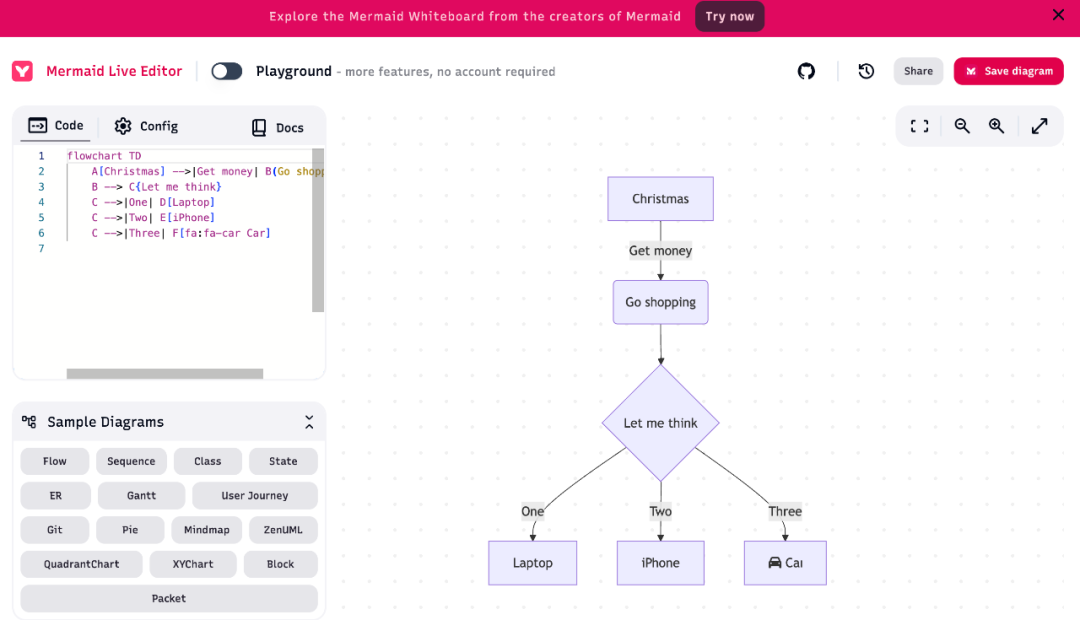Screen dimensions: 1080x620
Task: Open the version history clock icon
Action: pyautogui.click(x=866, y=71)
